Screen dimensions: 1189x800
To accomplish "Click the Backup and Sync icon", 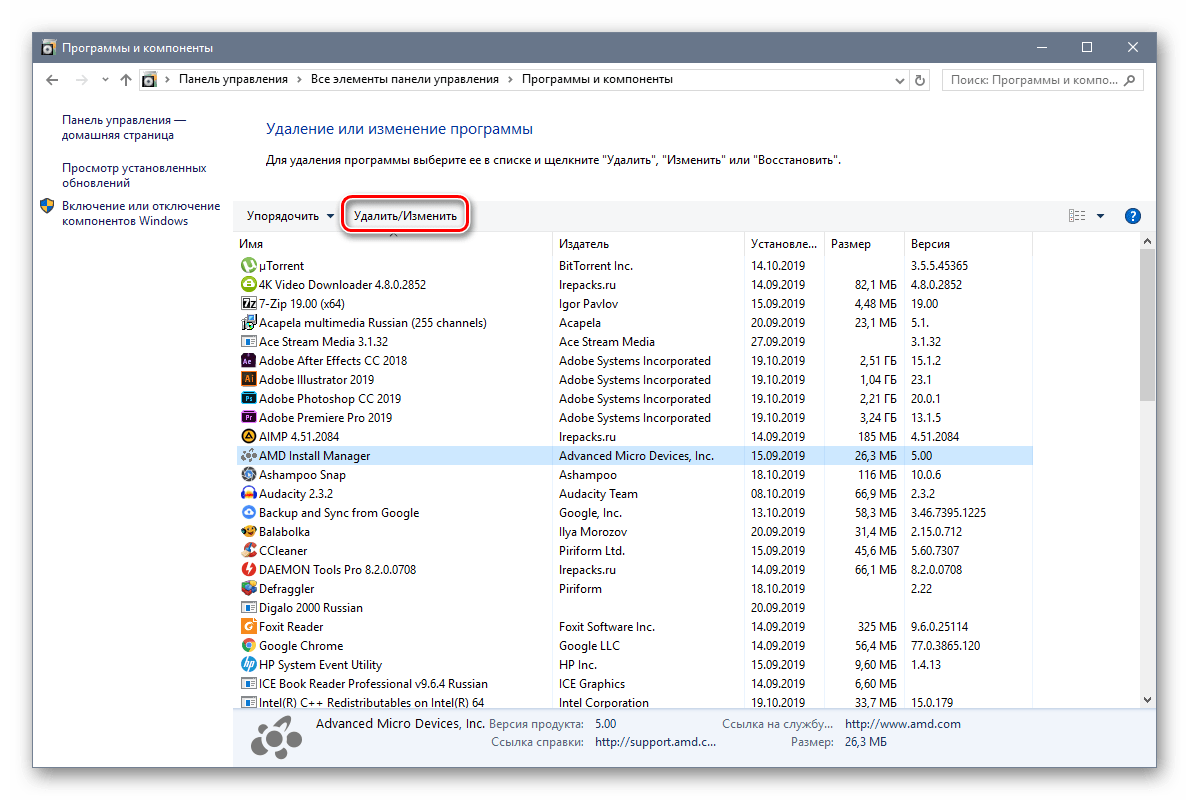I will pos(248,513).
